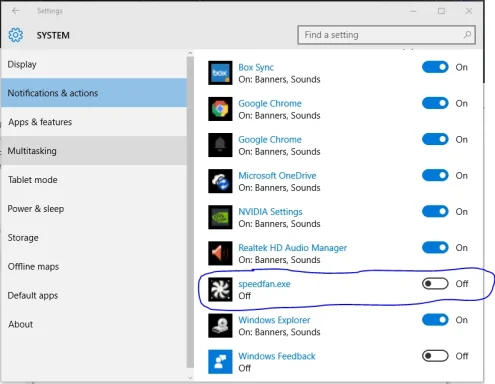The width and height of the screenshot is (495, 384).
Task: Toggle notifications for bell-icon Google Chrome entry
Action: point(435,139)
